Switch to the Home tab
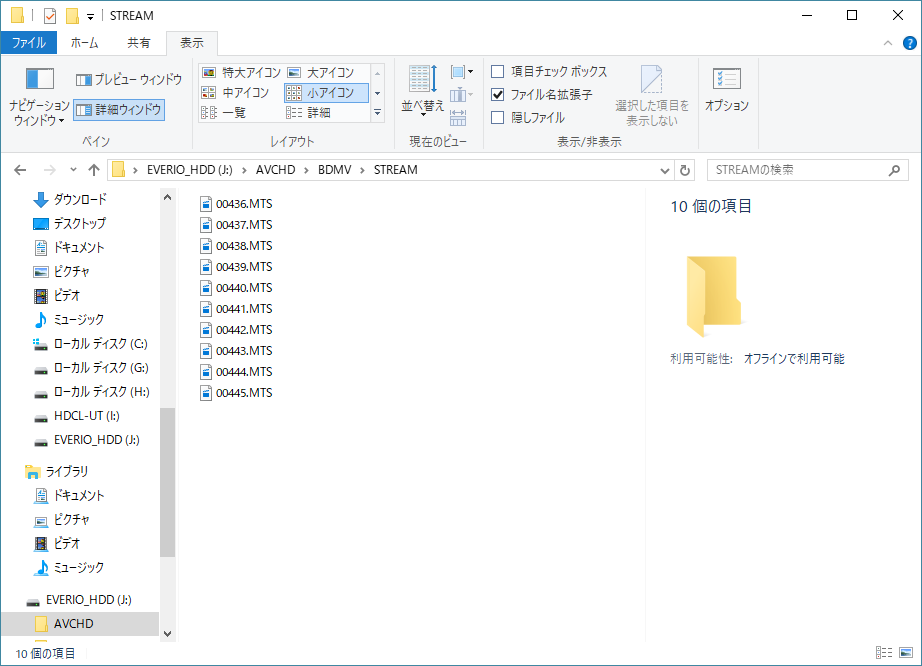The width and height of the screenshot is (922, 666). coord(85,43)
